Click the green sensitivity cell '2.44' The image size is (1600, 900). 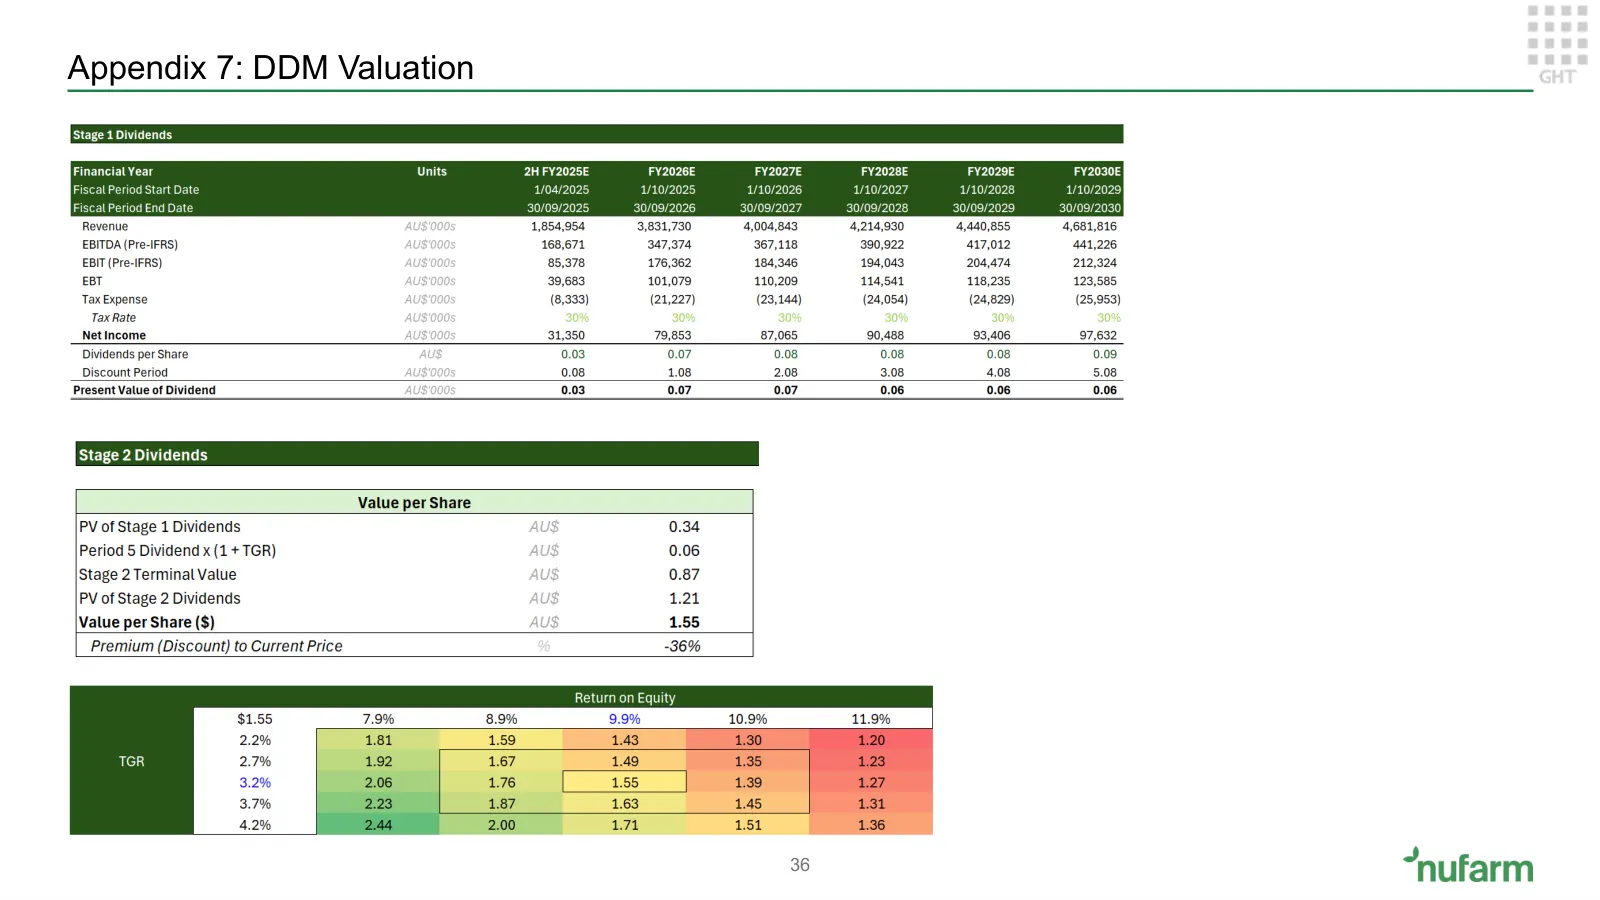tap(378, 825)
